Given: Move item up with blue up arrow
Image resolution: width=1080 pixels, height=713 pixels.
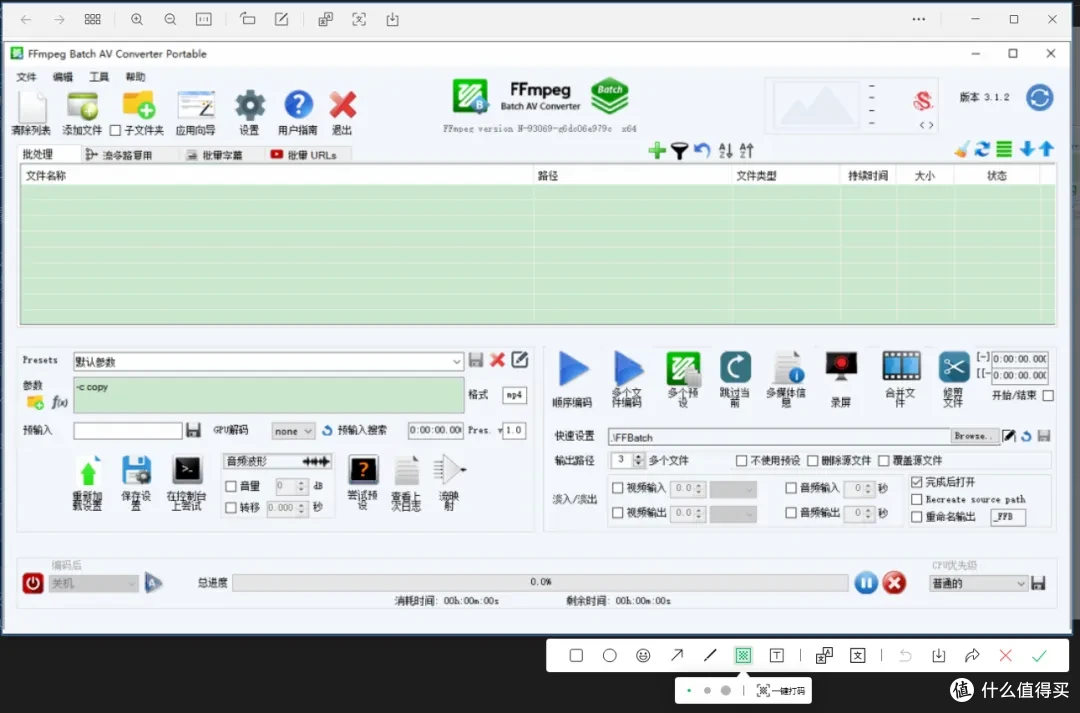Looking at the screenshot, I should click(1046, 149).
